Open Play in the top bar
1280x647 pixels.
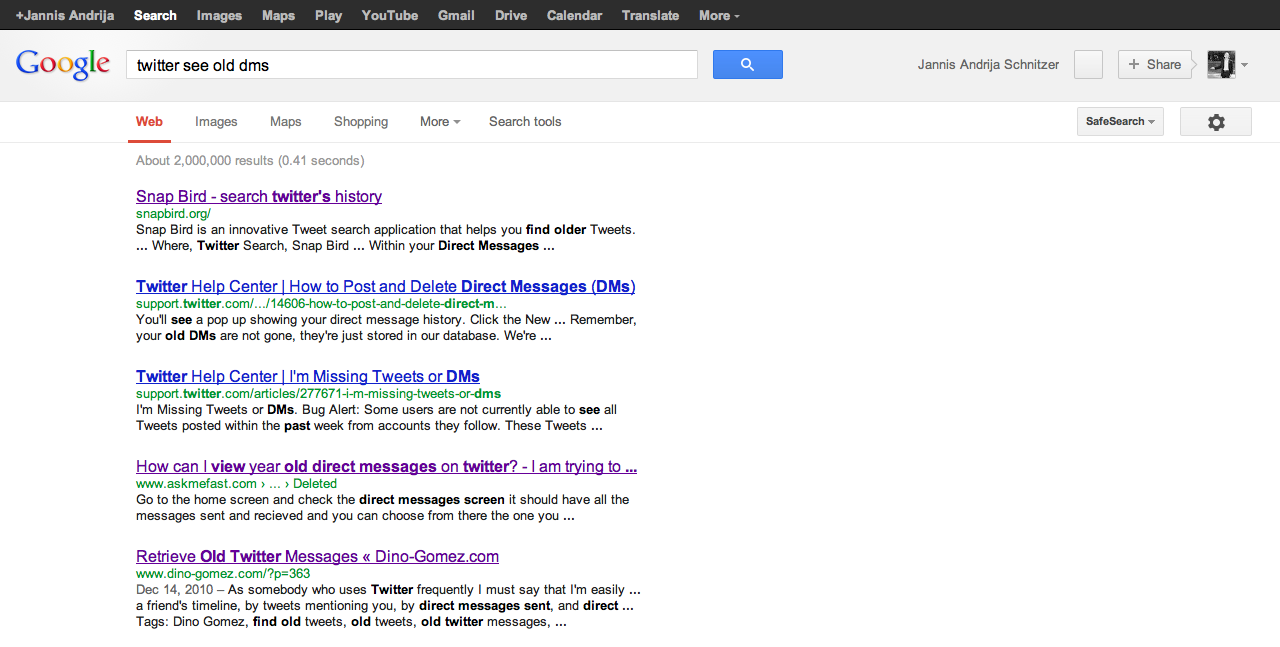coord(328,15)
